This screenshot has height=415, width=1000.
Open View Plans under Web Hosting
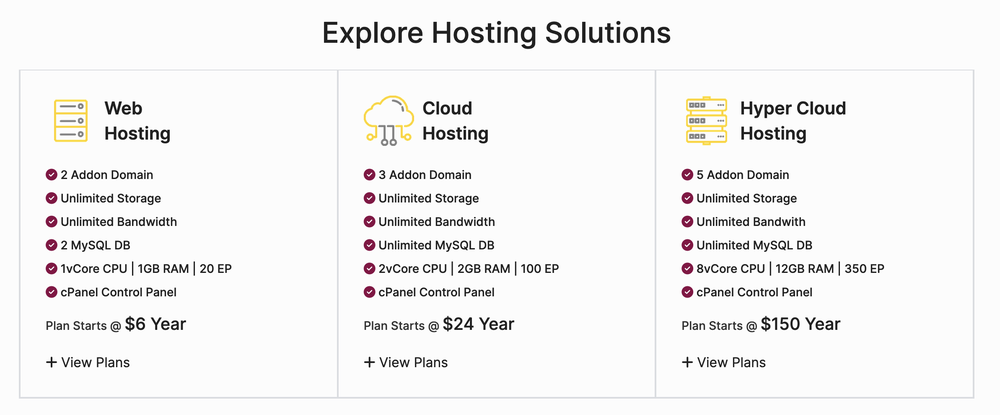coord(88,362)
